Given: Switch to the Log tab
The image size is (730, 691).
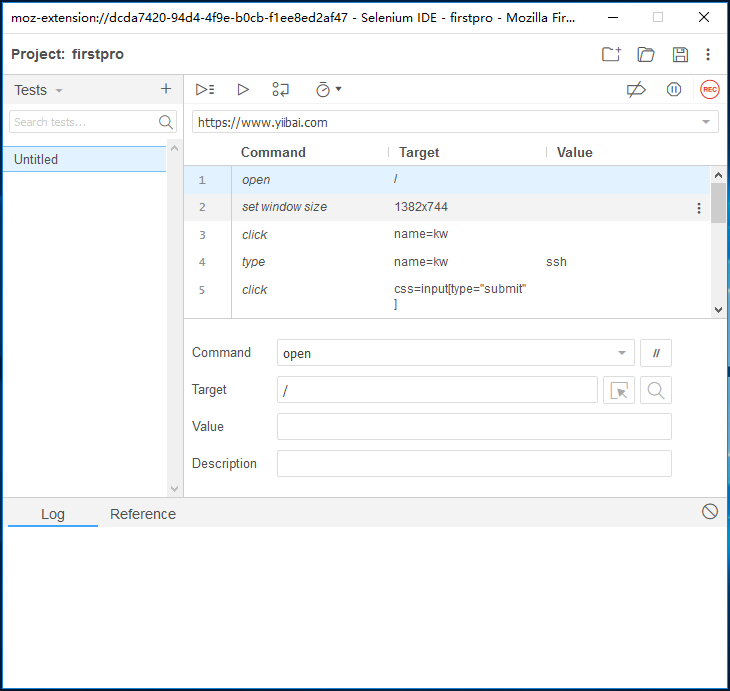Looking at the screenshot, I should click(x=53, y=514).
